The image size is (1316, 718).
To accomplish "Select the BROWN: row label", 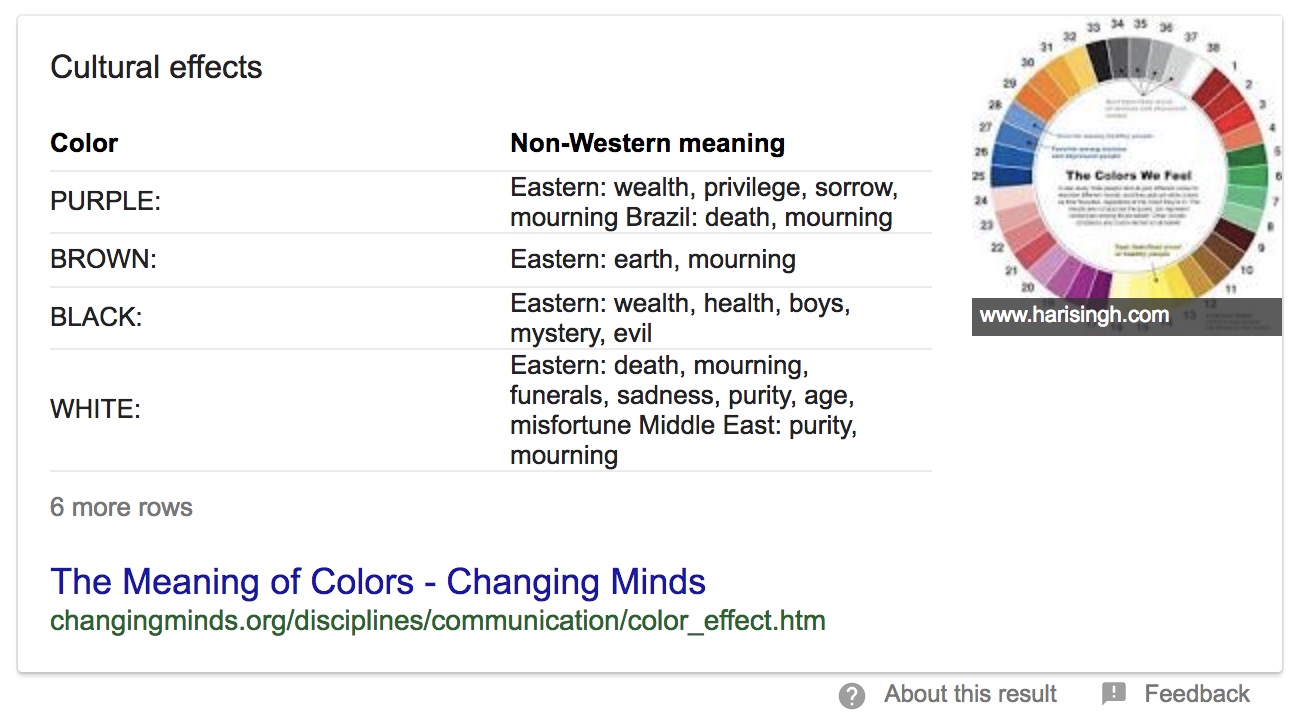I will click(x=103, y=260).
